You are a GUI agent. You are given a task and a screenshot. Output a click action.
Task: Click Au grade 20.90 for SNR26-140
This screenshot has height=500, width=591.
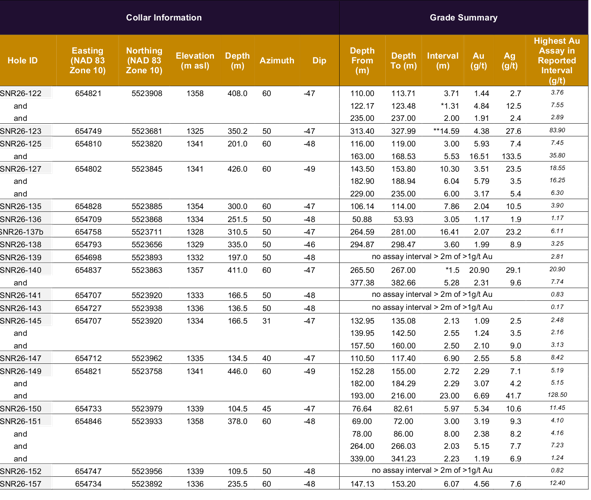(479, 270)
